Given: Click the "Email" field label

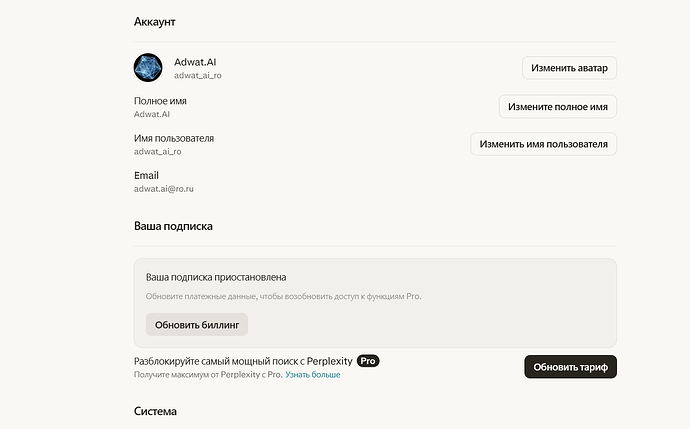Looking at the screenshot, I should click(146, 175).
